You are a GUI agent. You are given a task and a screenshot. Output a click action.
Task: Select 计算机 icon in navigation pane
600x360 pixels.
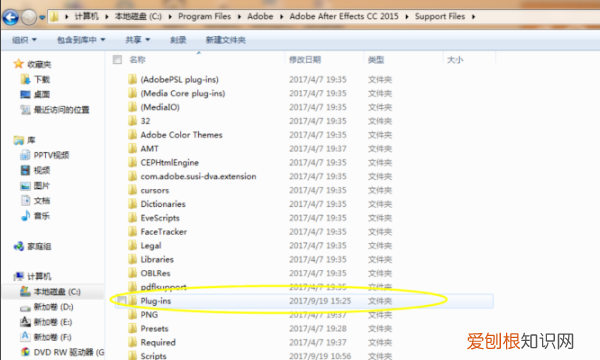pos(19,276)
